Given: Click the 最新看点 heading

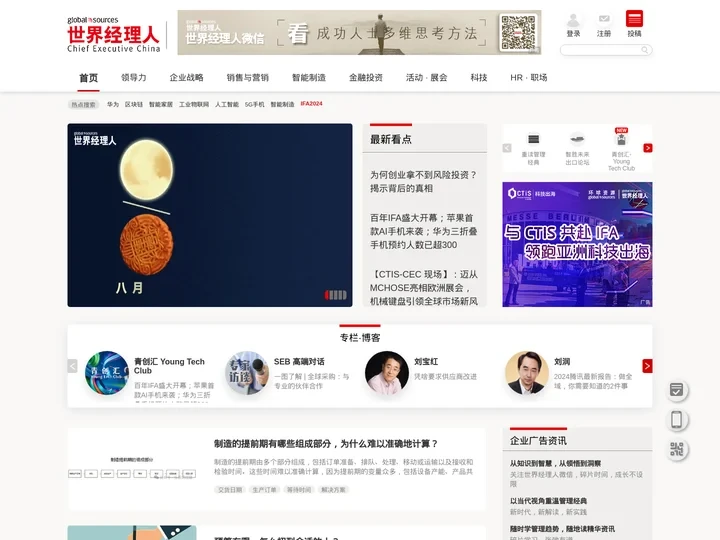Looking at the screenshot, I should tap(391, 139).
